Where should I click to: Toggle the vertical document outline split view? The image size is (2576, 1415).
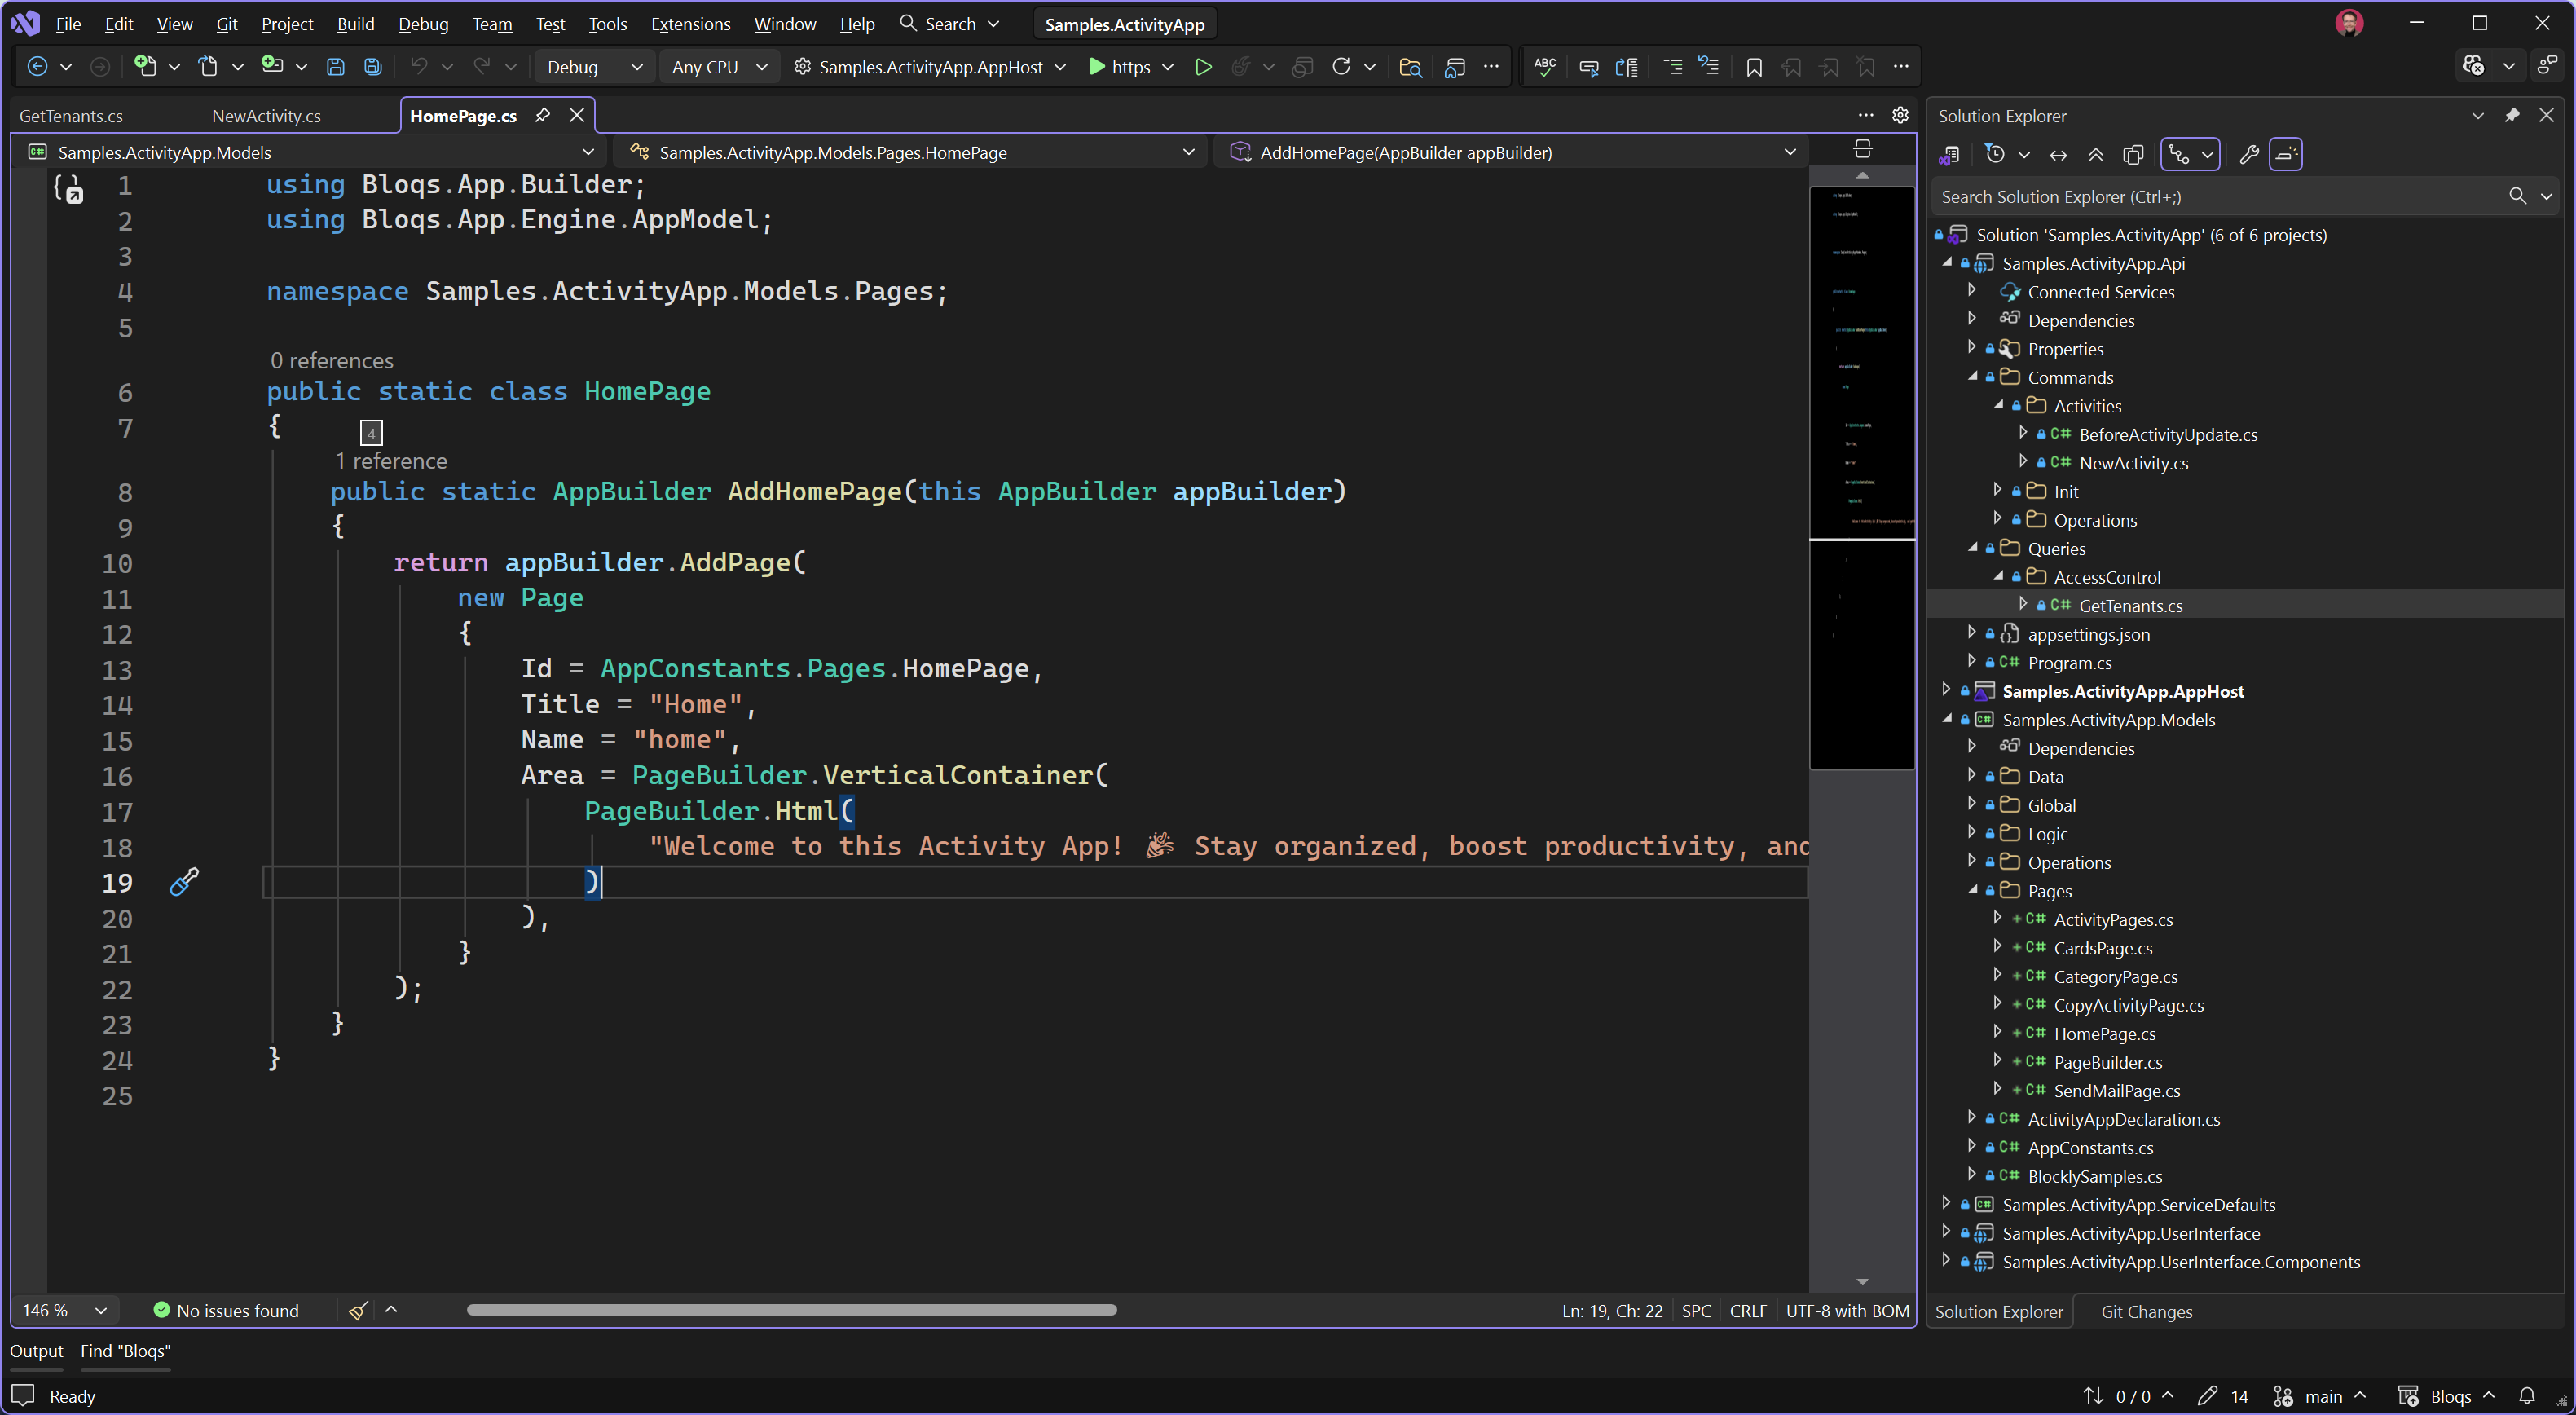click(1862, 149)
